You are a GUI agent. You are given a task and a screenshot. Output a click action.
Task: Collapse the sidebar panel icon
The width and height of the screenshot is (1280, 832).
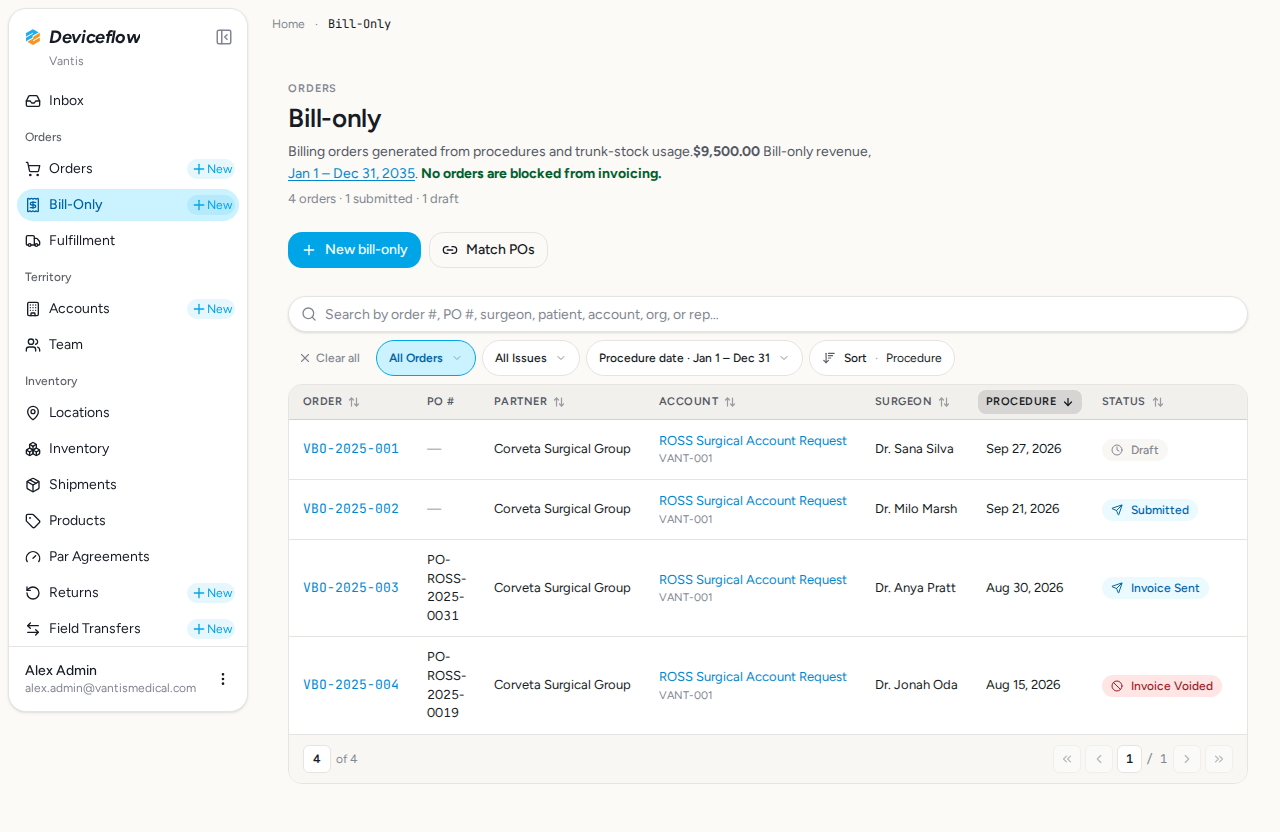224,37
